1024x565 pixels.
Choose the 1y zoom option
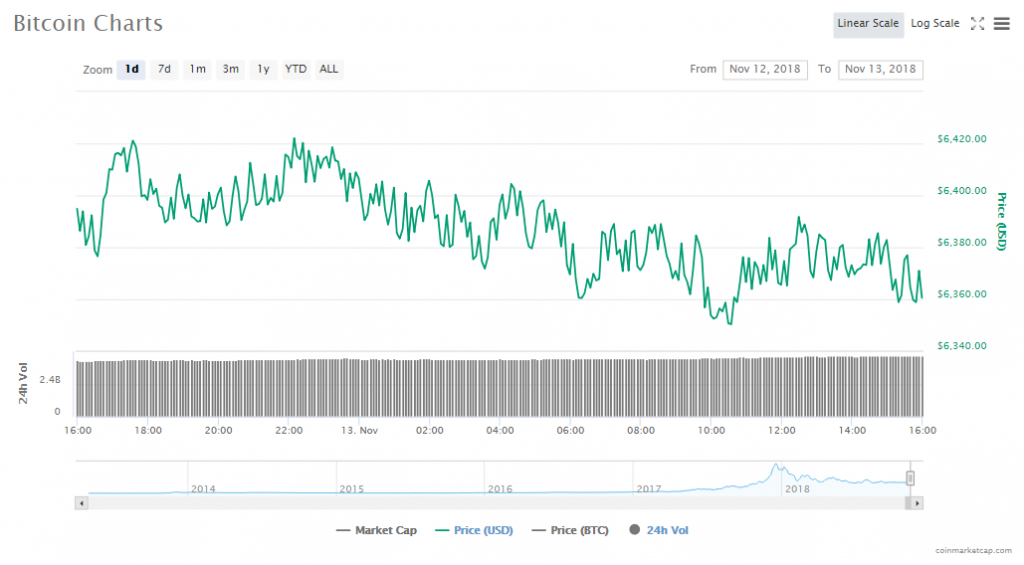pos(263,69)
